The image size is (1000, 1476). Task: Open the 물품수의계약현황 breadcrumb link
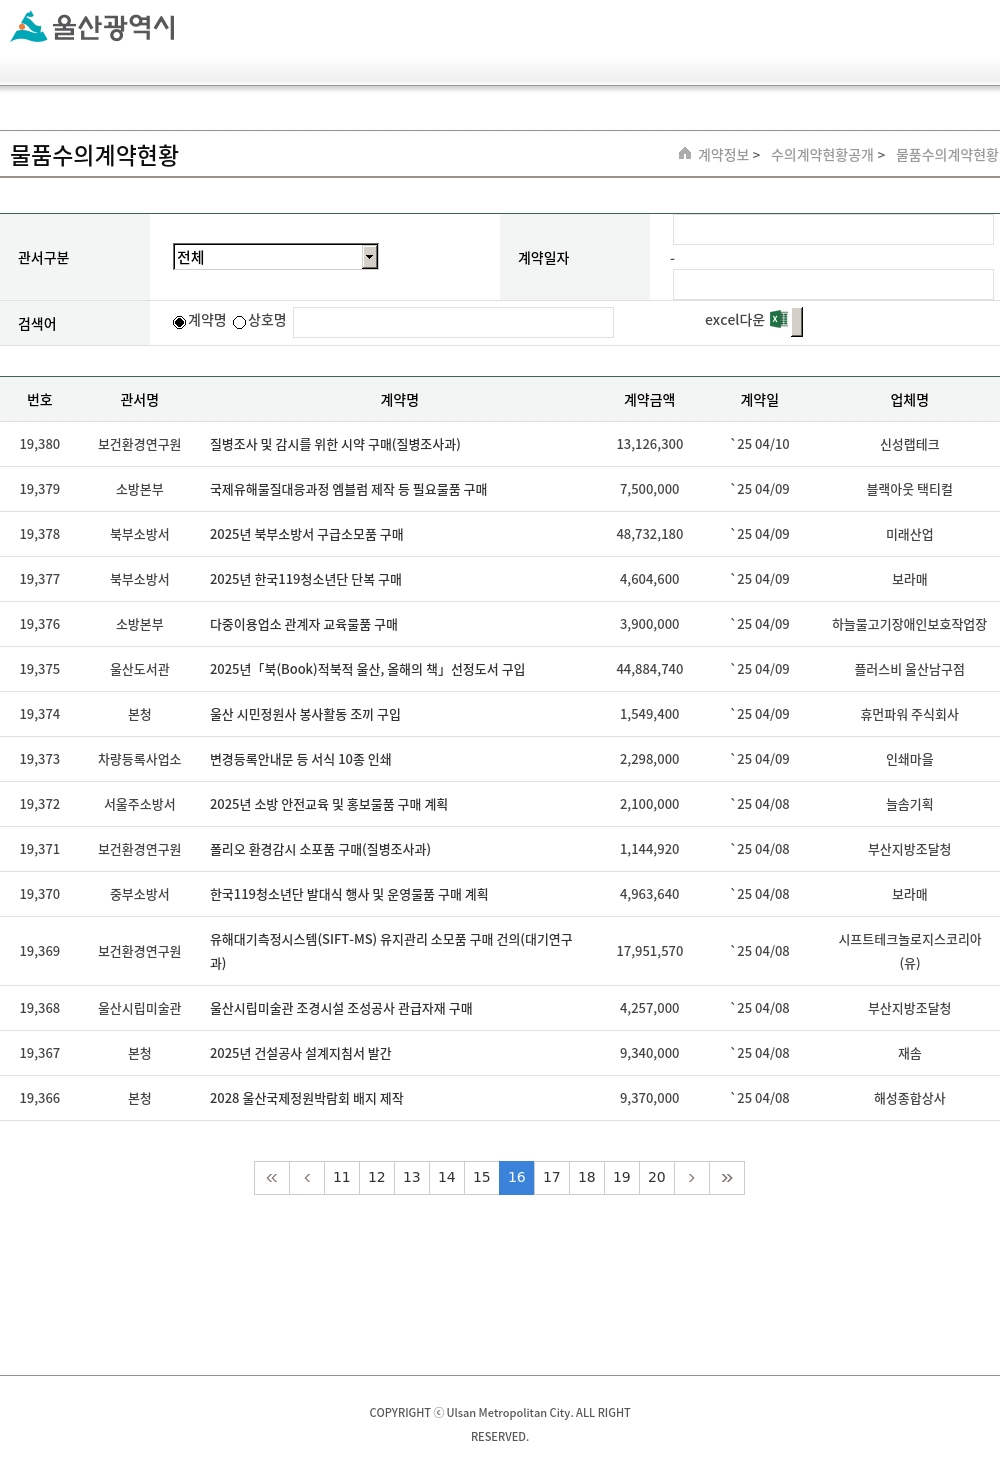click(947, 155)
